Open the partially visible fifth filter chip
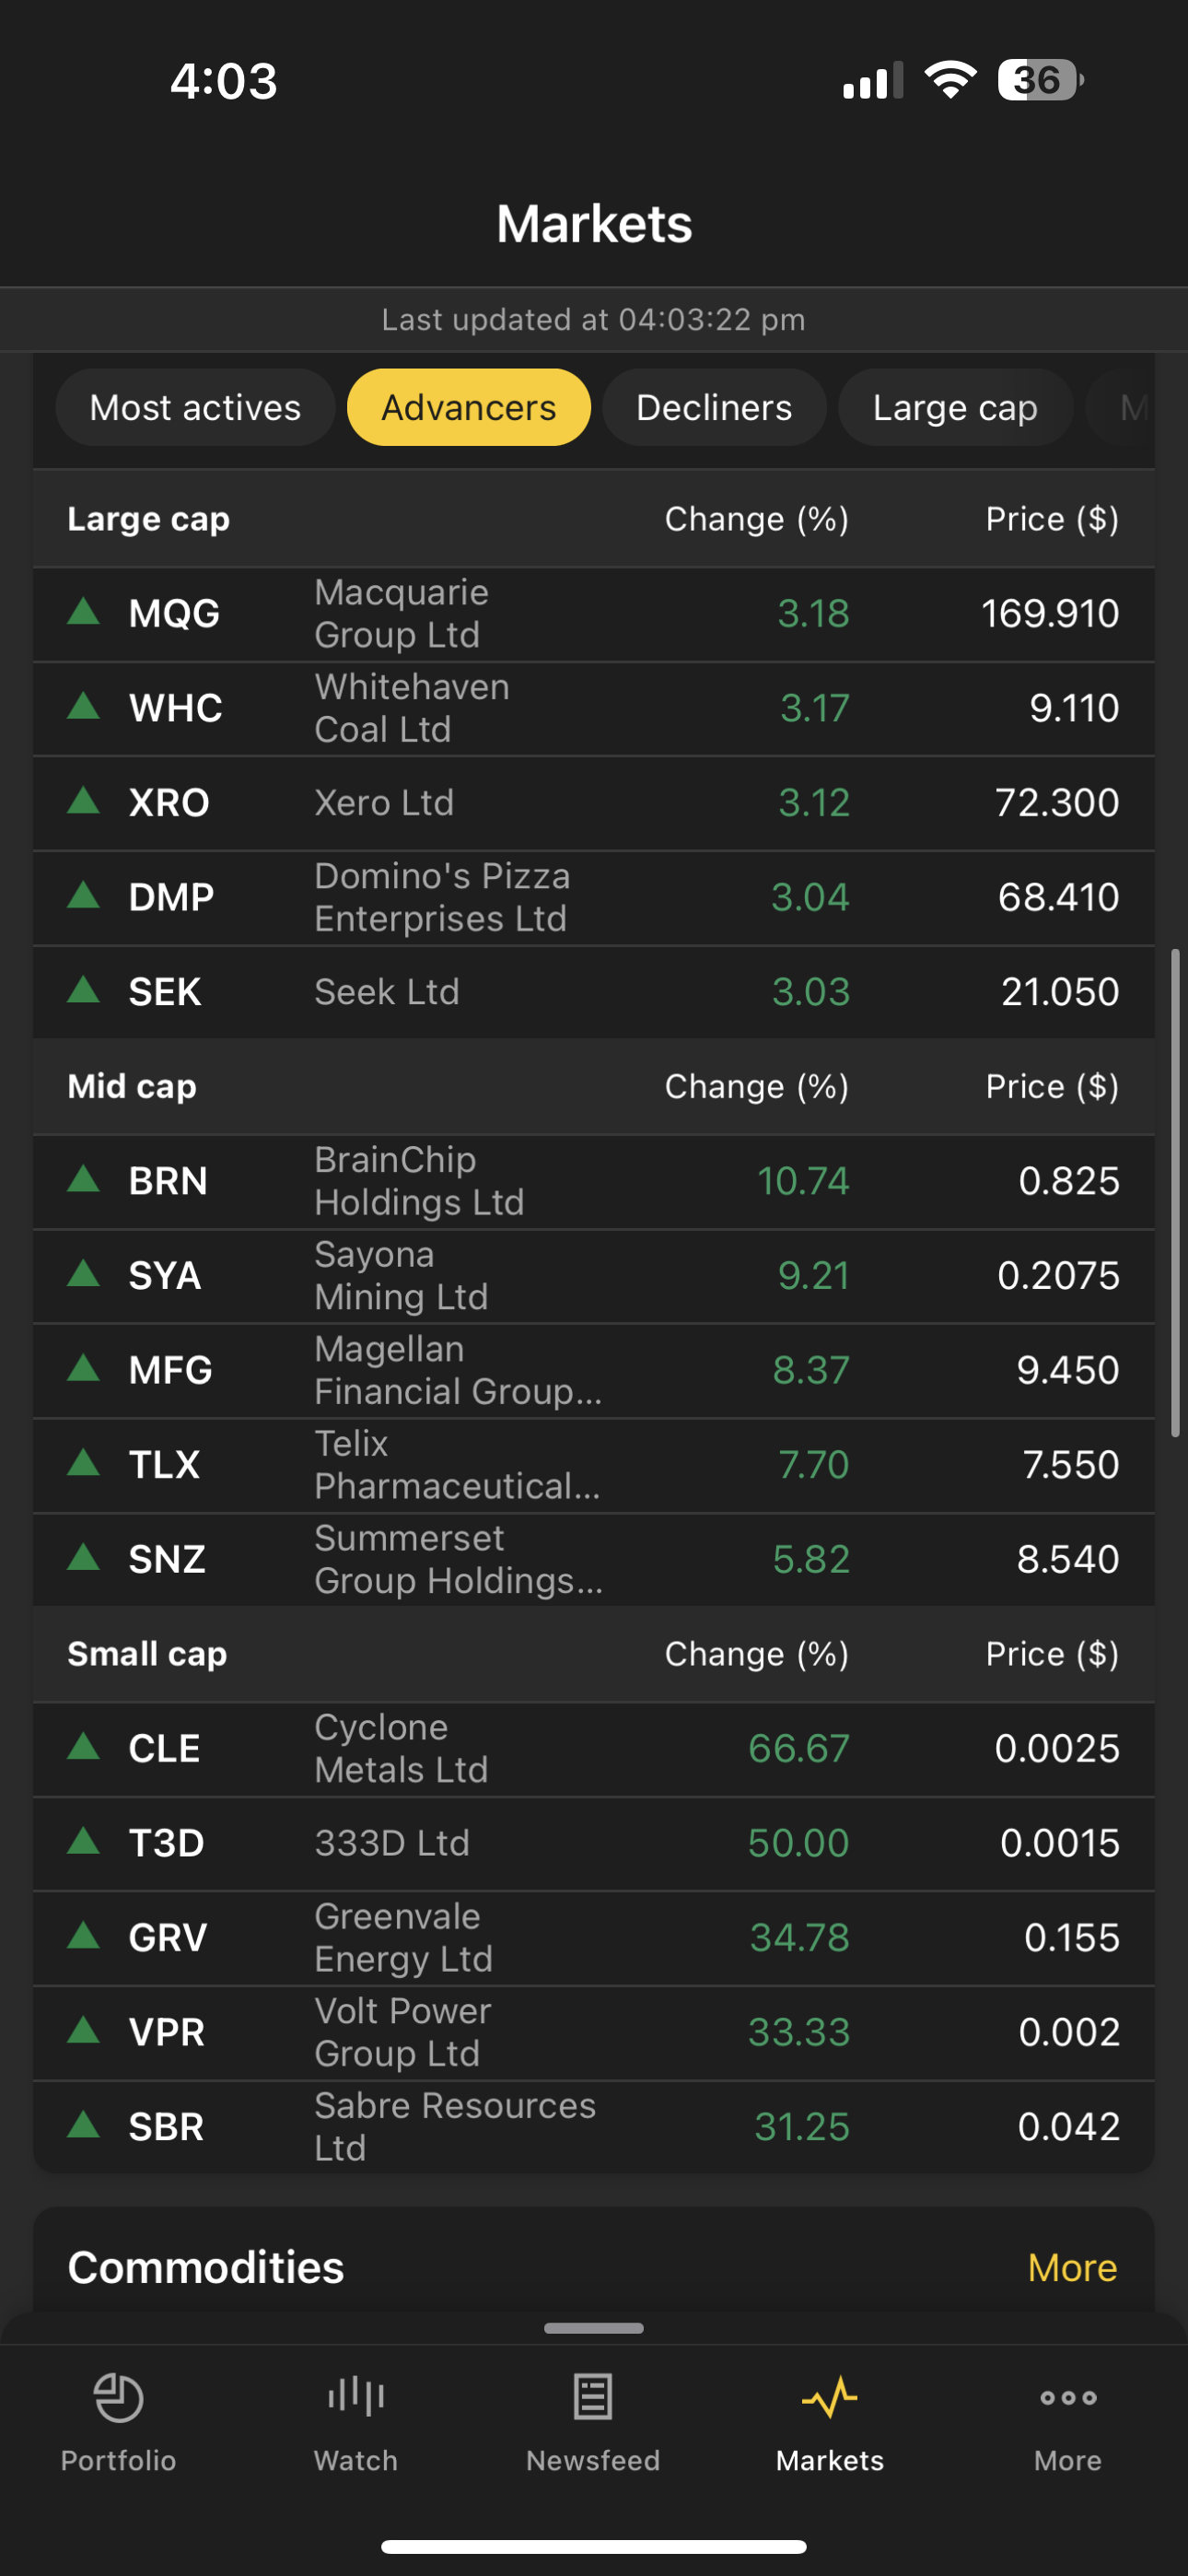This screenshot has height=2576, width=1188. (1128, 408)
